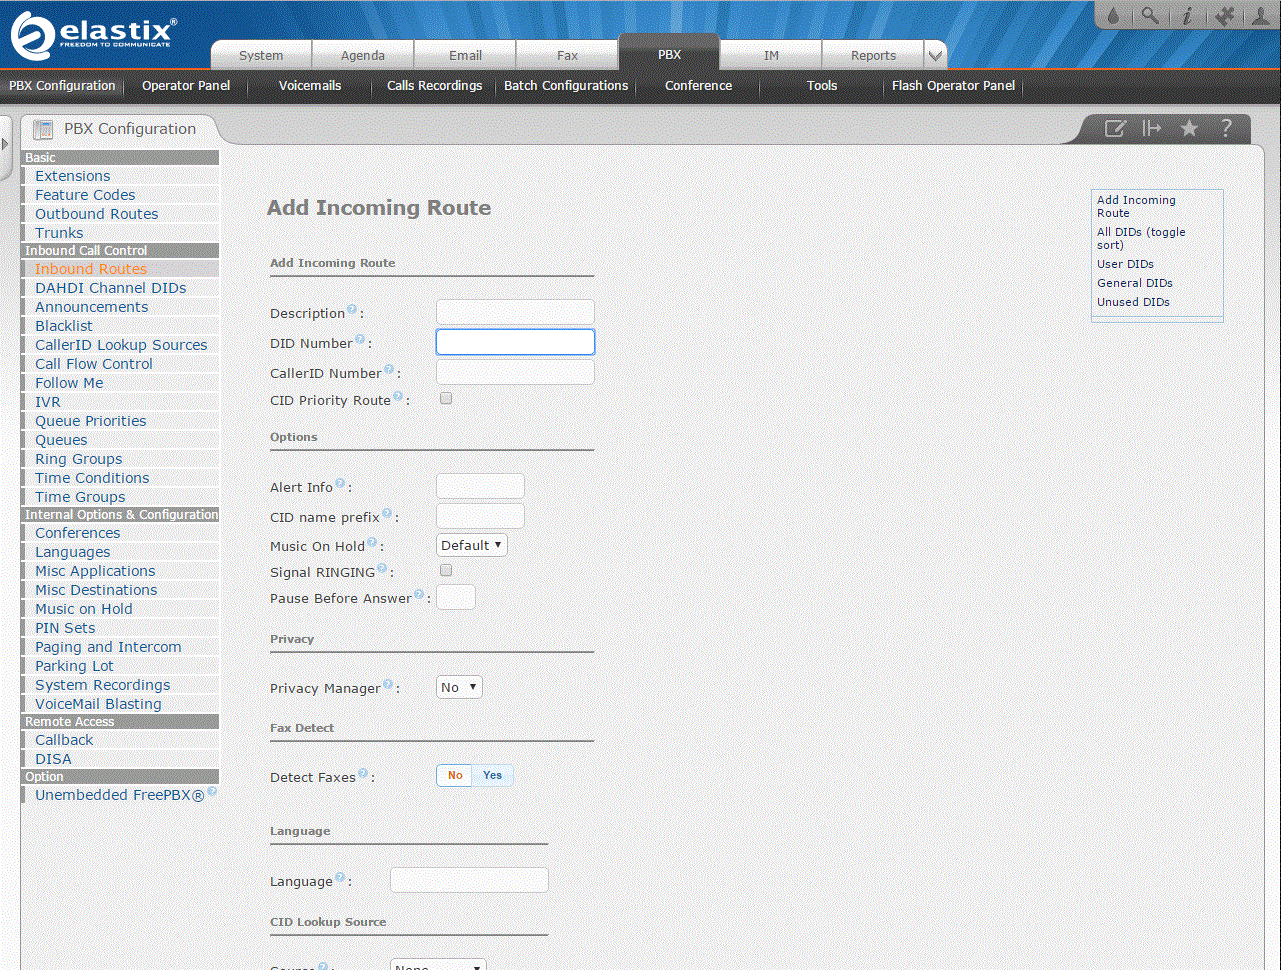Open the Privacy Manager dropdown
Screen dimensions: 1281x970
click(460, 687)
